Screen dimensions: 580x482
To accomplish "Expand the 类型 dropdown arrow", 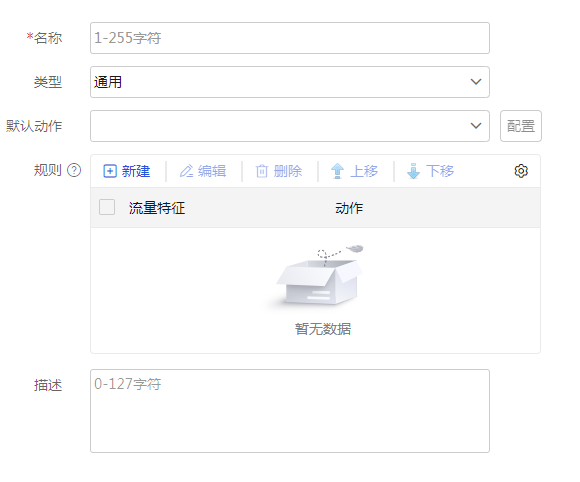I will click(x=476, y=82).
